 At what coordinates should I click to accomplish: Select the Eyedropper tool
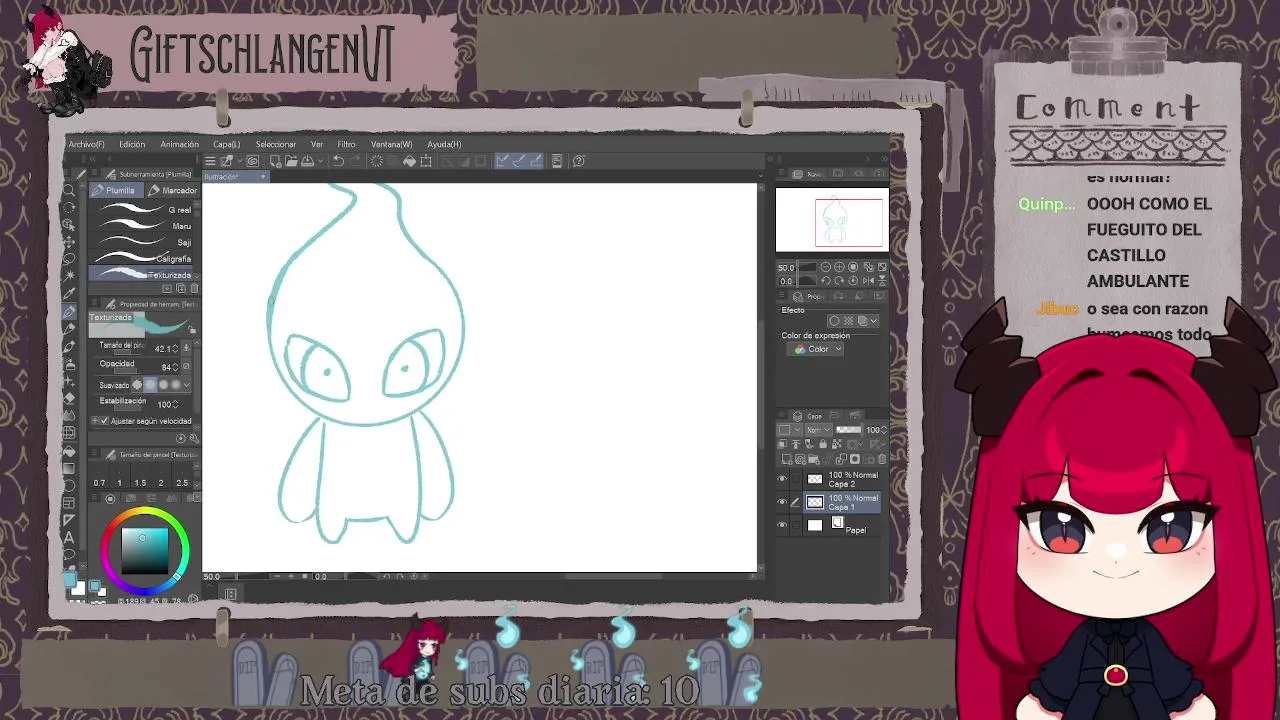69,293
